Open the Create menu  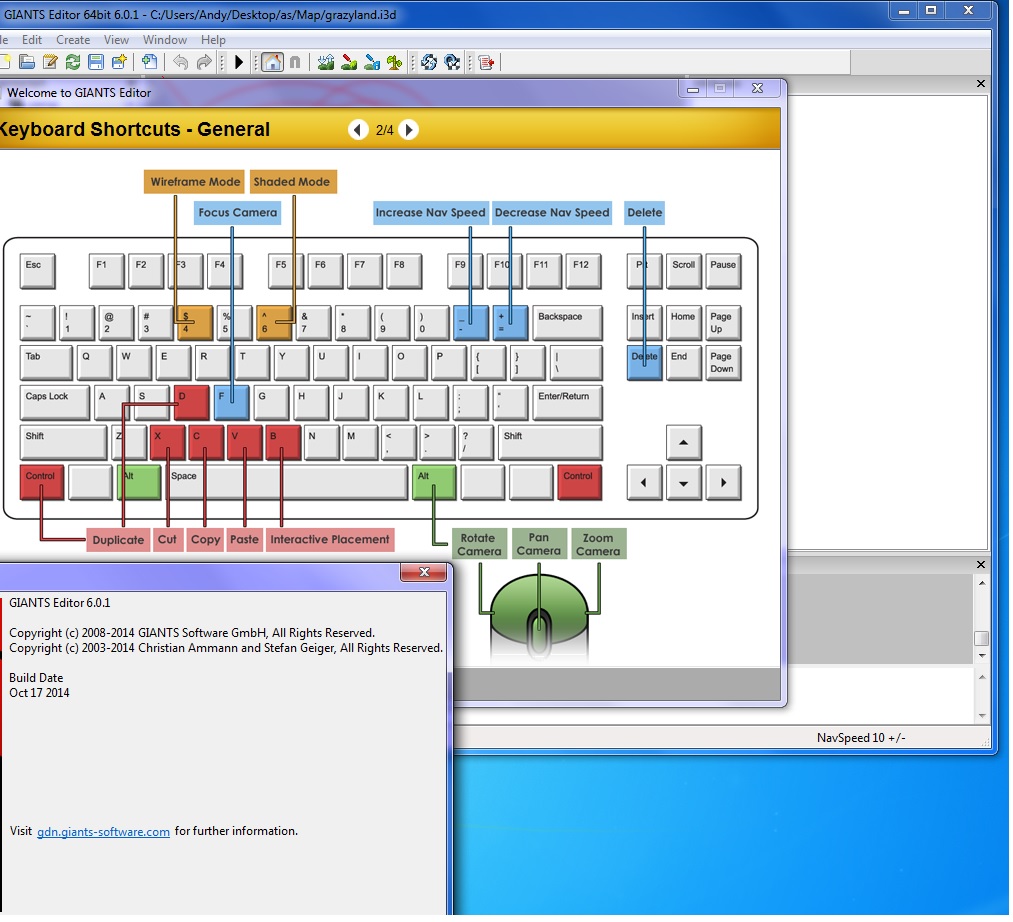tap(73, 39)
